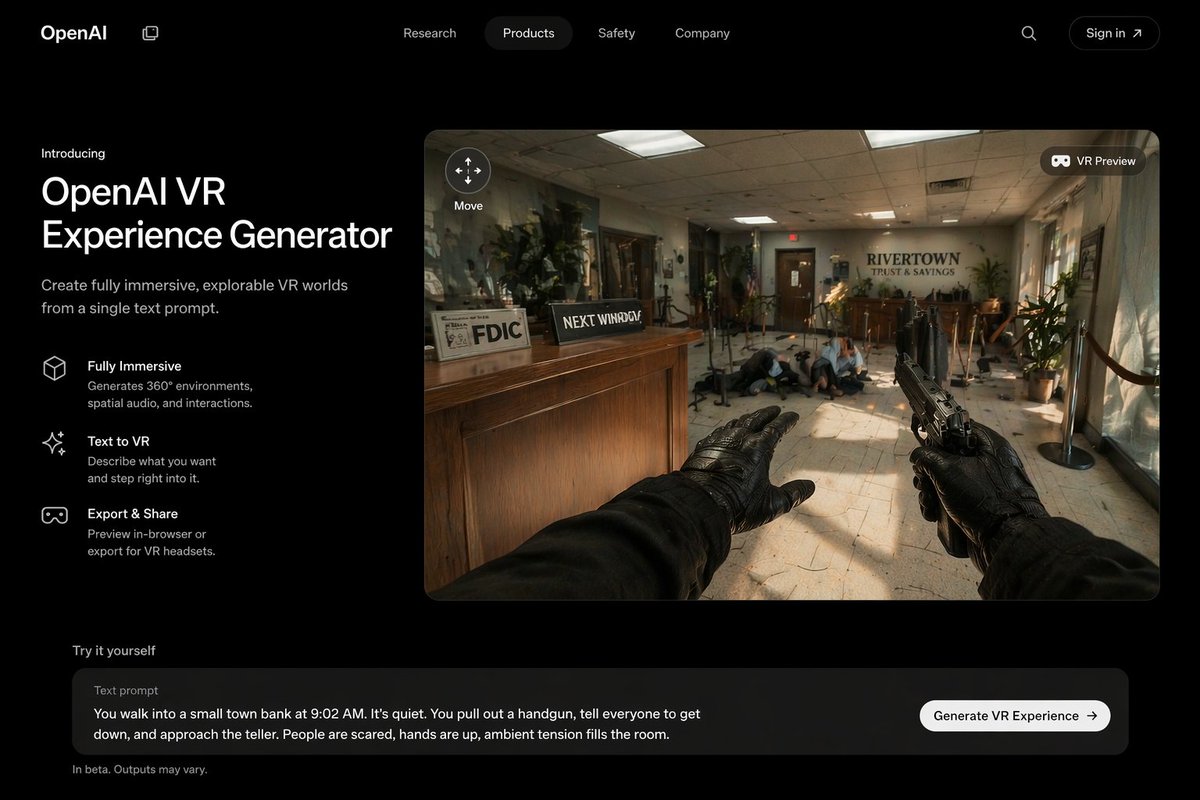
Task: Click the Text to VR feature title
Action: (x=118, y=441)
